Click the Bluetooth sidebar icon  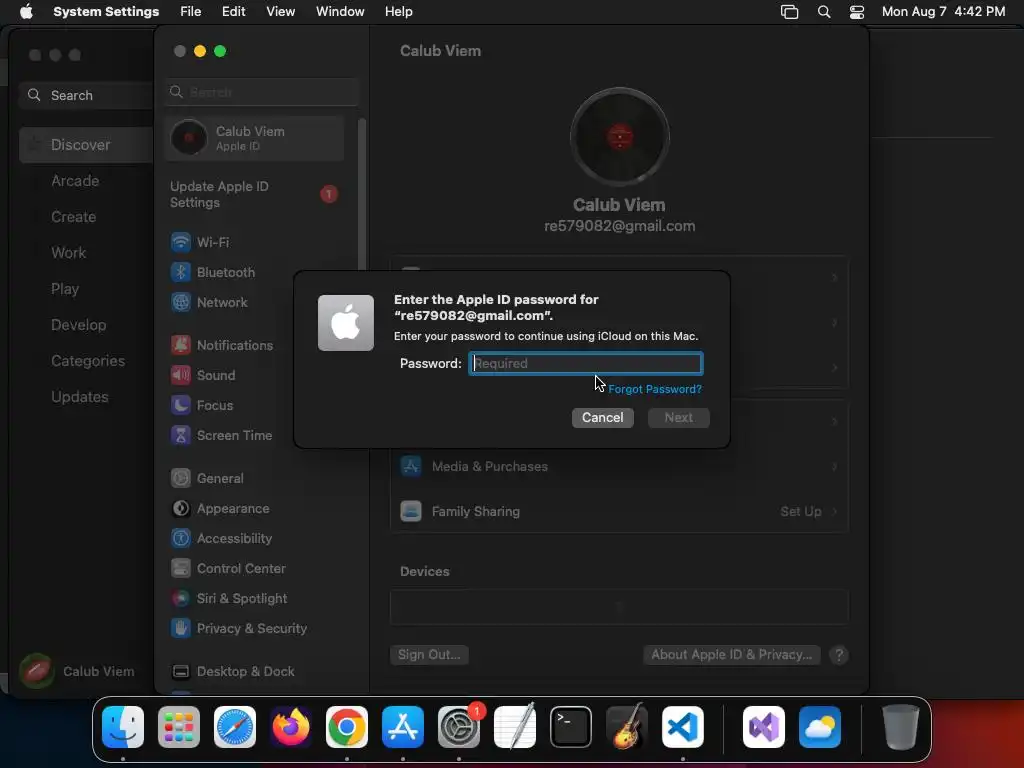(x=180, y=272)
